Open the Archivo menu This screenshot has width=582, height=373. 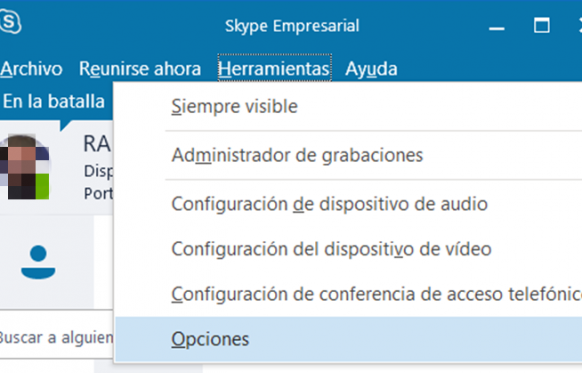coord(31,69)
